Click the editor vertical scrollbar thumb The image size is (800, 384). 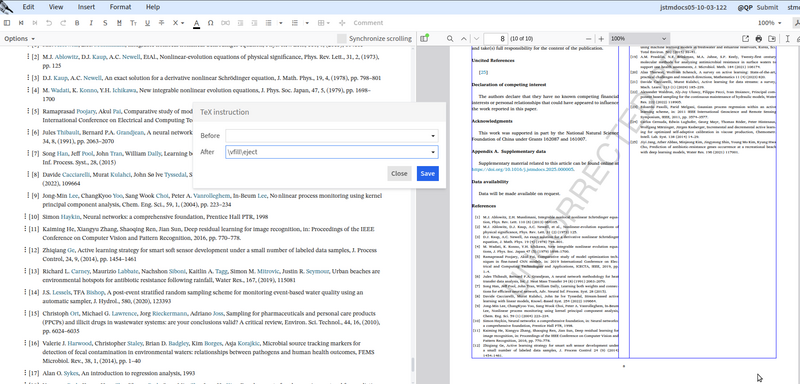coord(412,365)
